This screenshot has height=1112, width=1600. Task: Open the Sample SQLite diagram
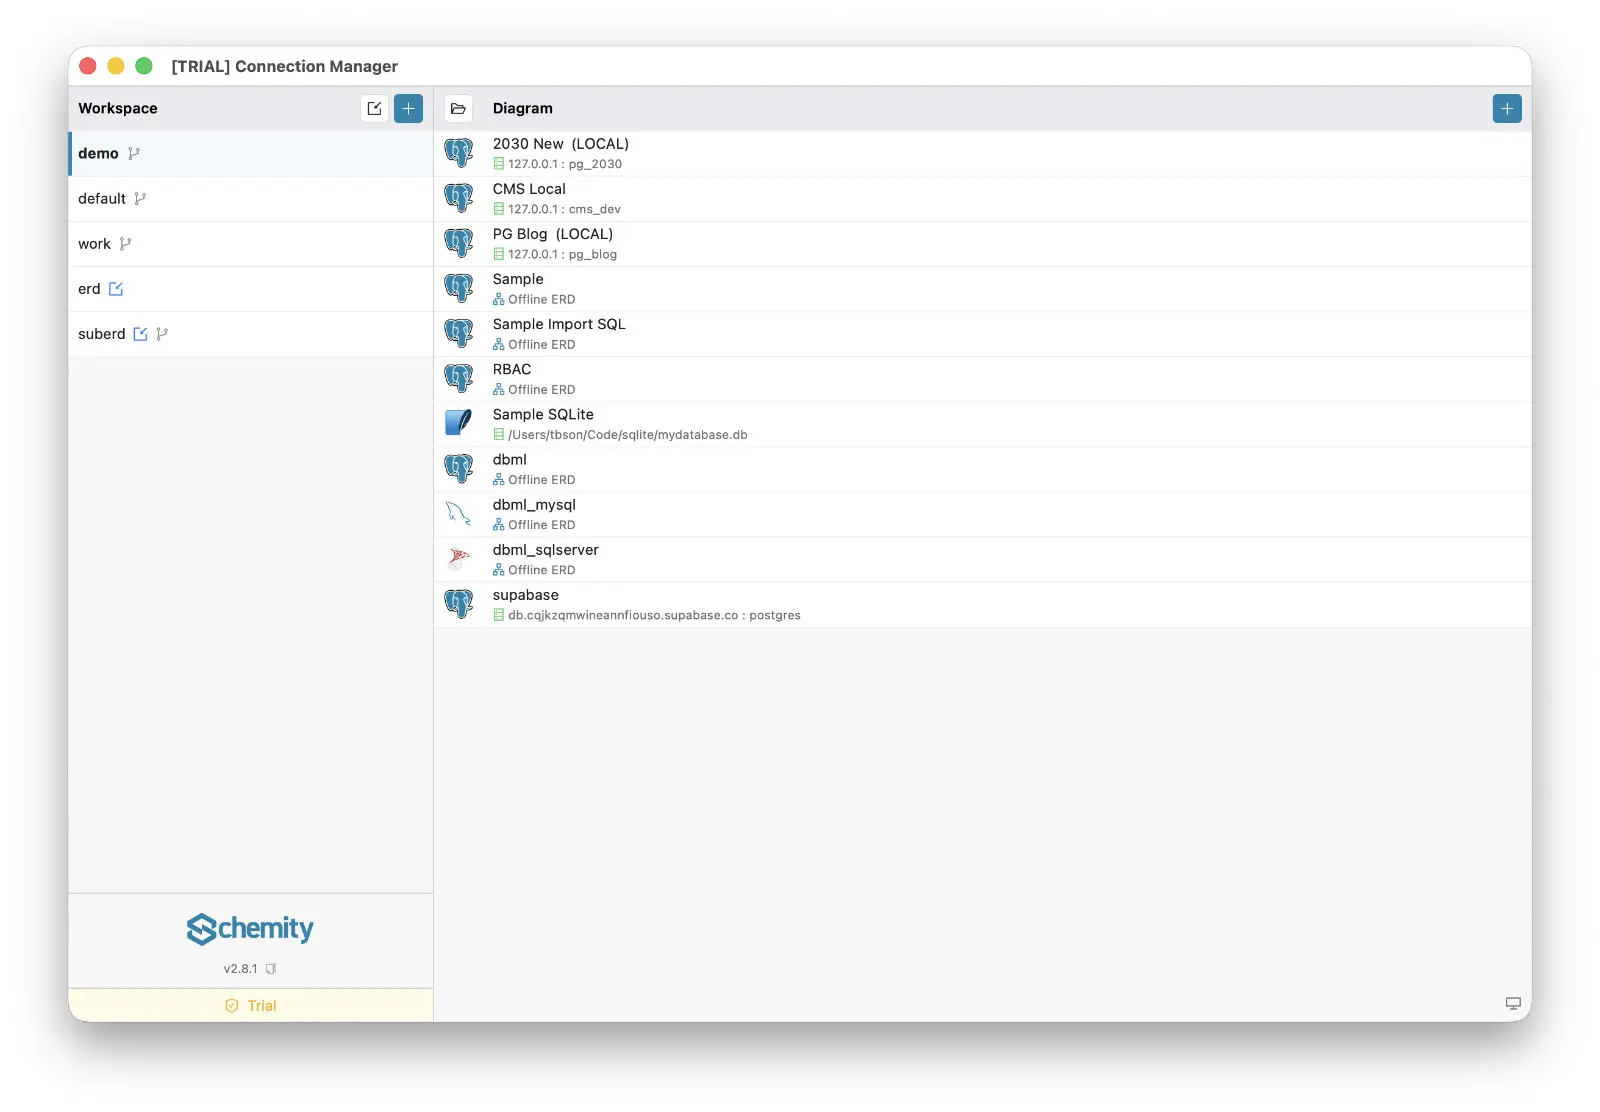[x=983, y=424]
